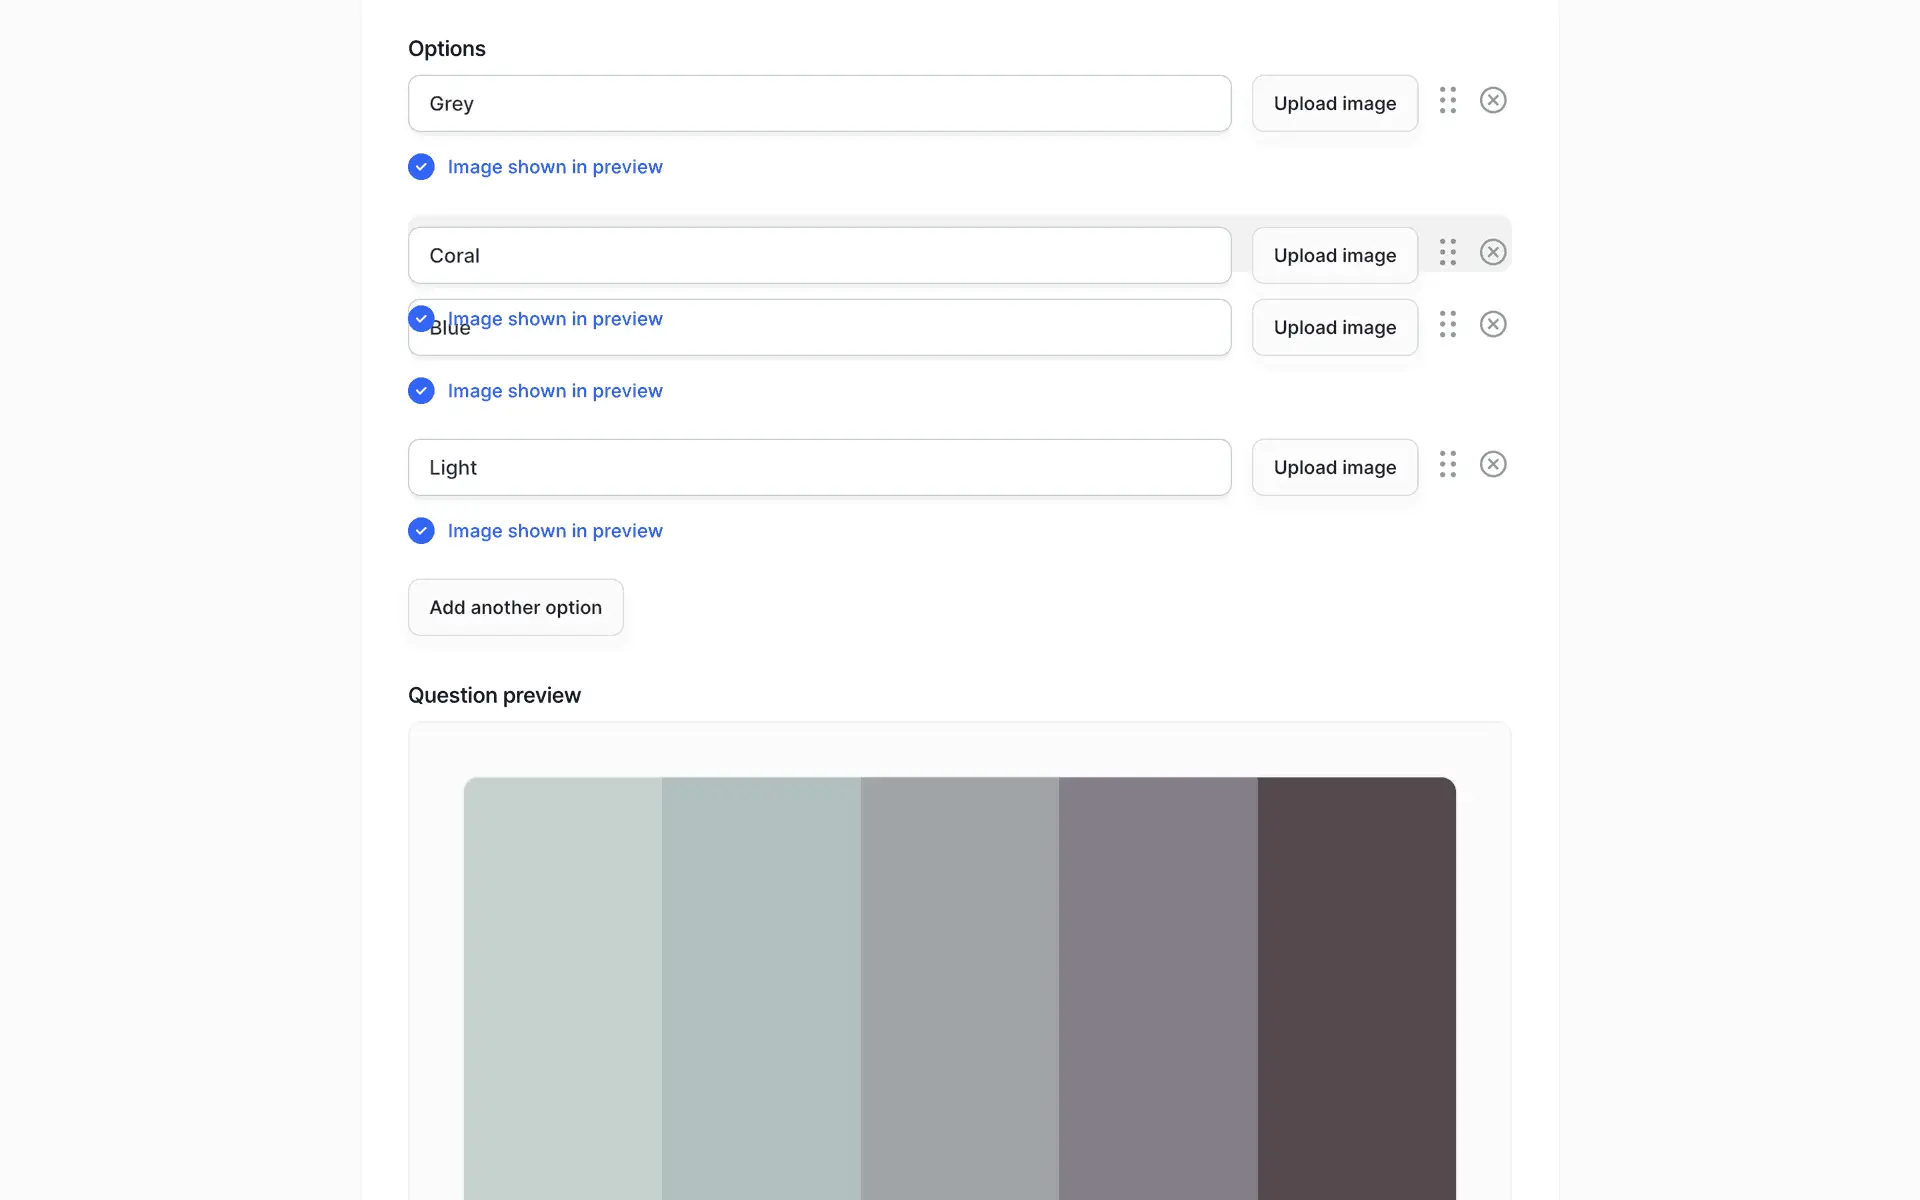Focus the Grey option text field
1920x1200 pixels.
point(818,103)
